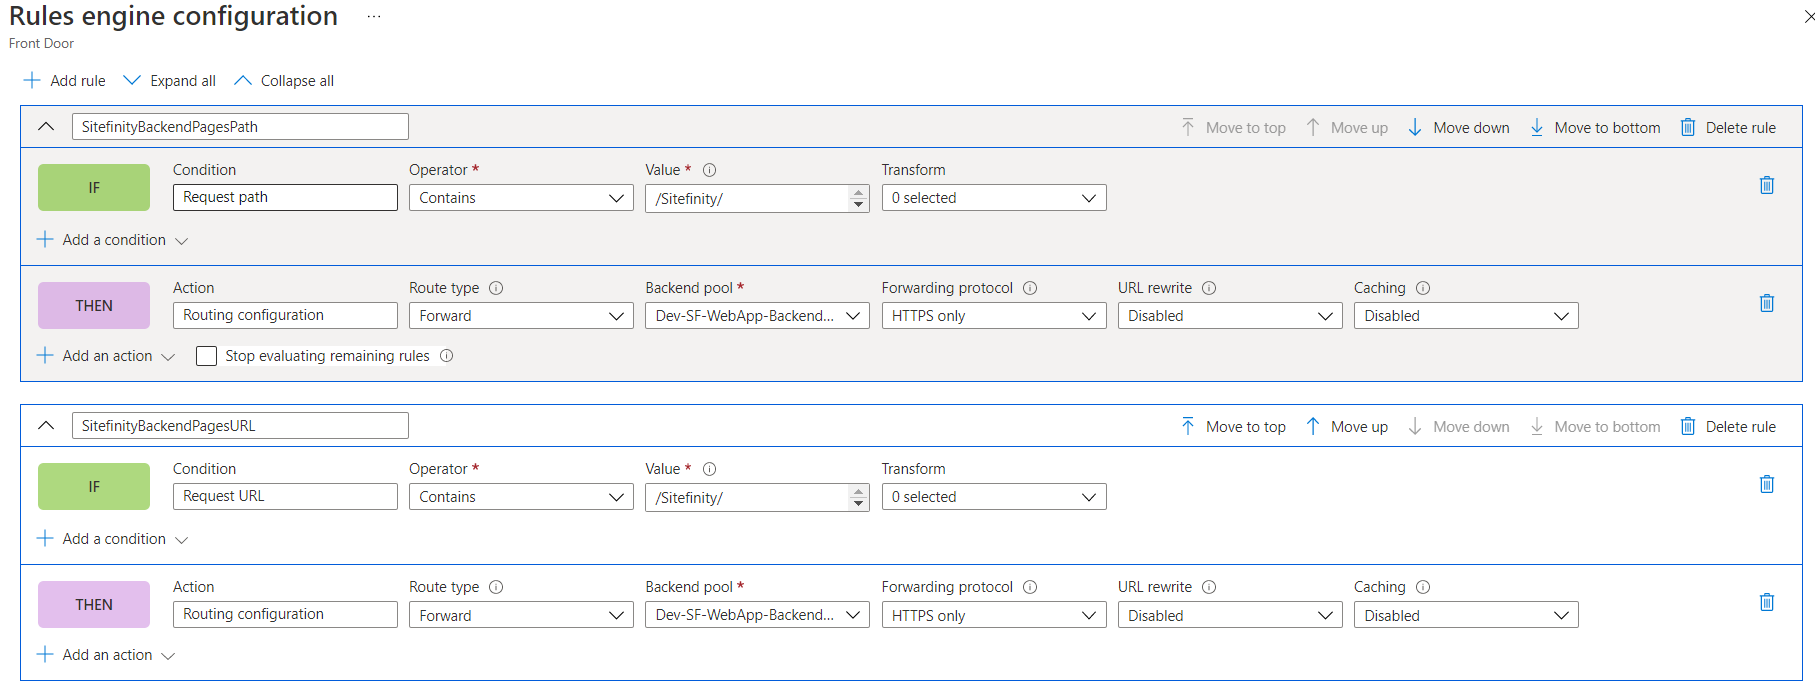Delete the THEN action in SitefinityBackendPagesPath rule
1815x689 pixels.
(1767, 303)
